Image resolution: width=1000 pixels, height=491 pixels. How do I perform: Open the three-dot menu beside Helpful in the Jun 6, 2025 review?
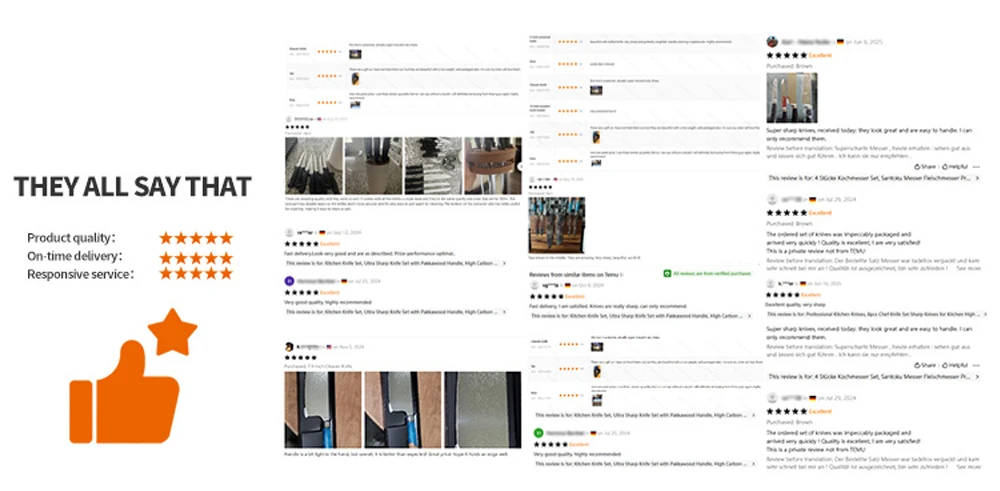974,166
